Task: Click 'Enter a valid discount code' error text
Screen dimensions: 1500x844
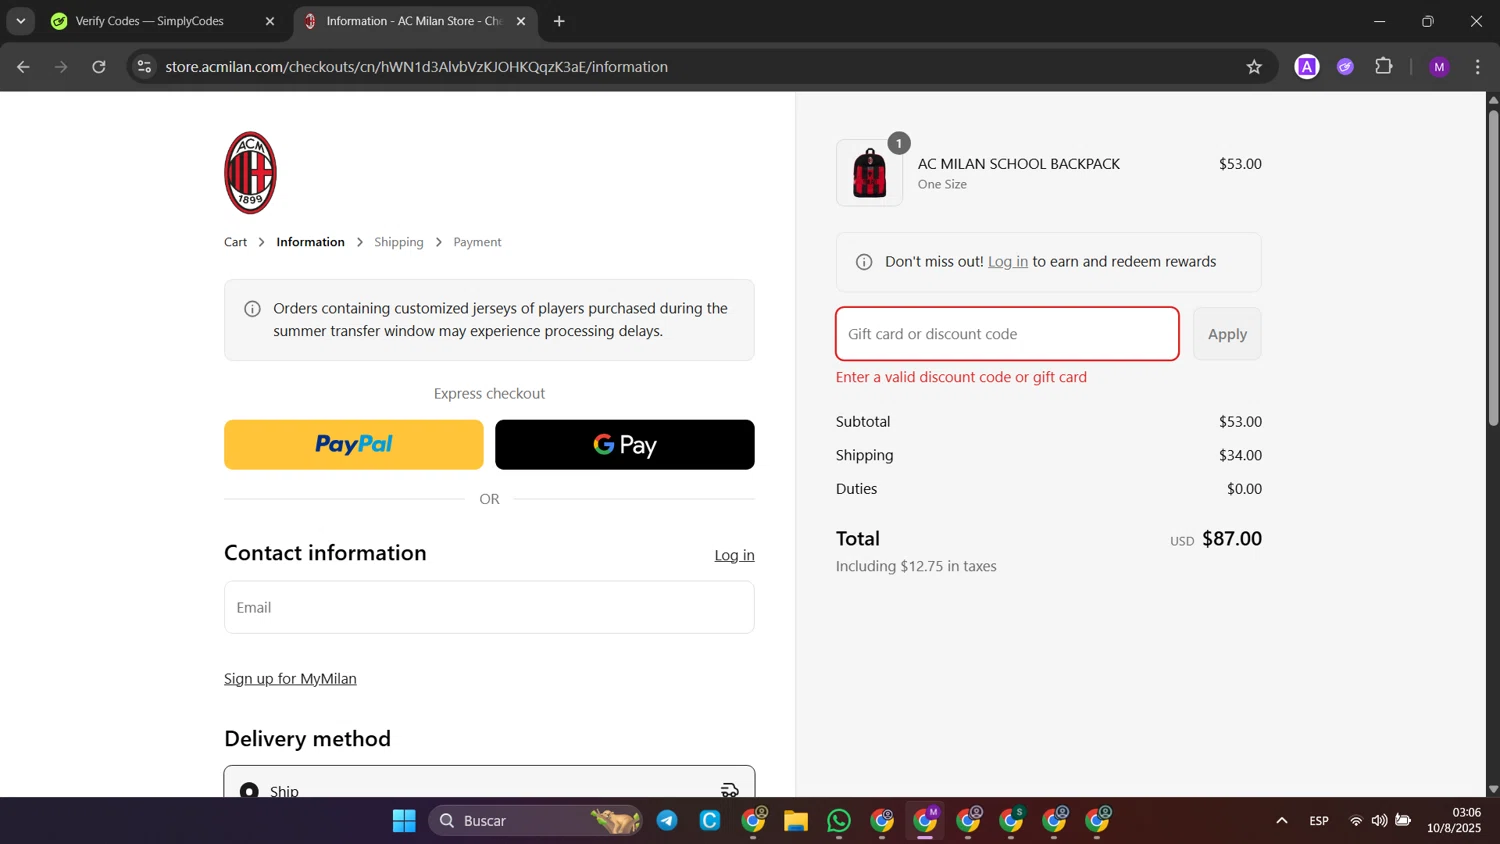Action: (961, 377)
